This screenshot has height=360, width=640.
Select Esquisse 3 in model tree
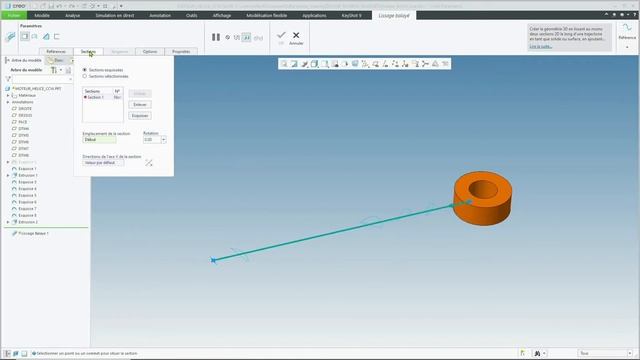(27, 182)
